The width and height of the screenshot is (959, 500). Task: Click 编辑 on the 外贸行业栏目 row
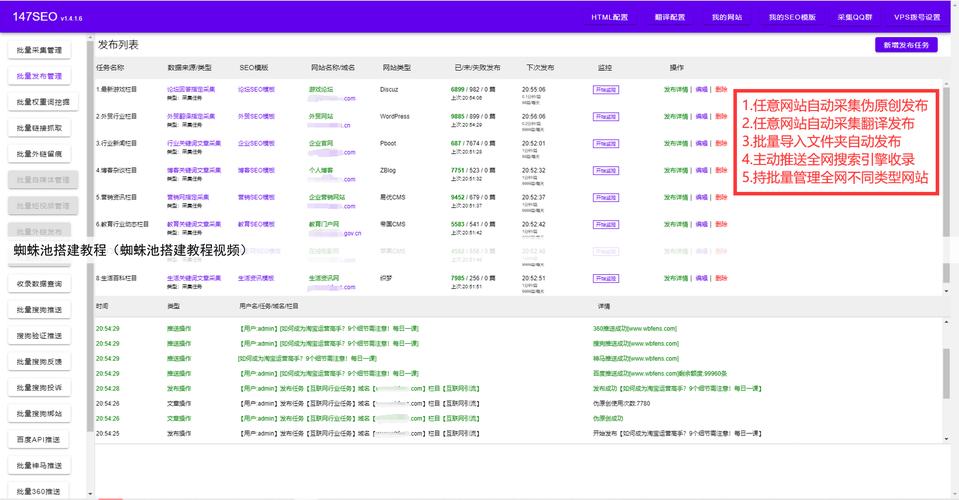pyautogui.click(x=701, y=116)
